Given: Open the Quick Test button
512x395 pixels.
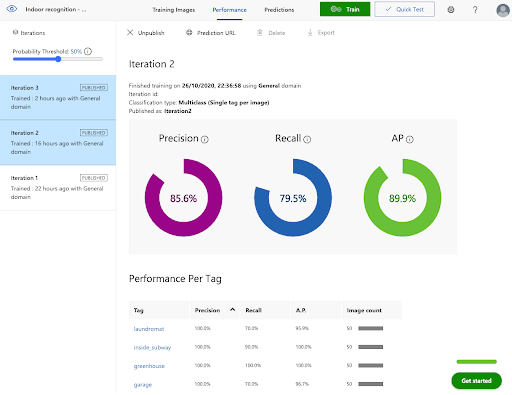Looking at the screenshot, I should 404,9.
